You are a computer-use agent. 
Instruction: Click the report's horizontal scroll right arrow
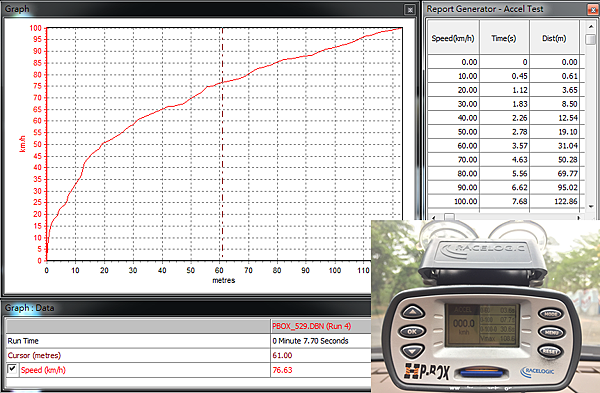579,217
